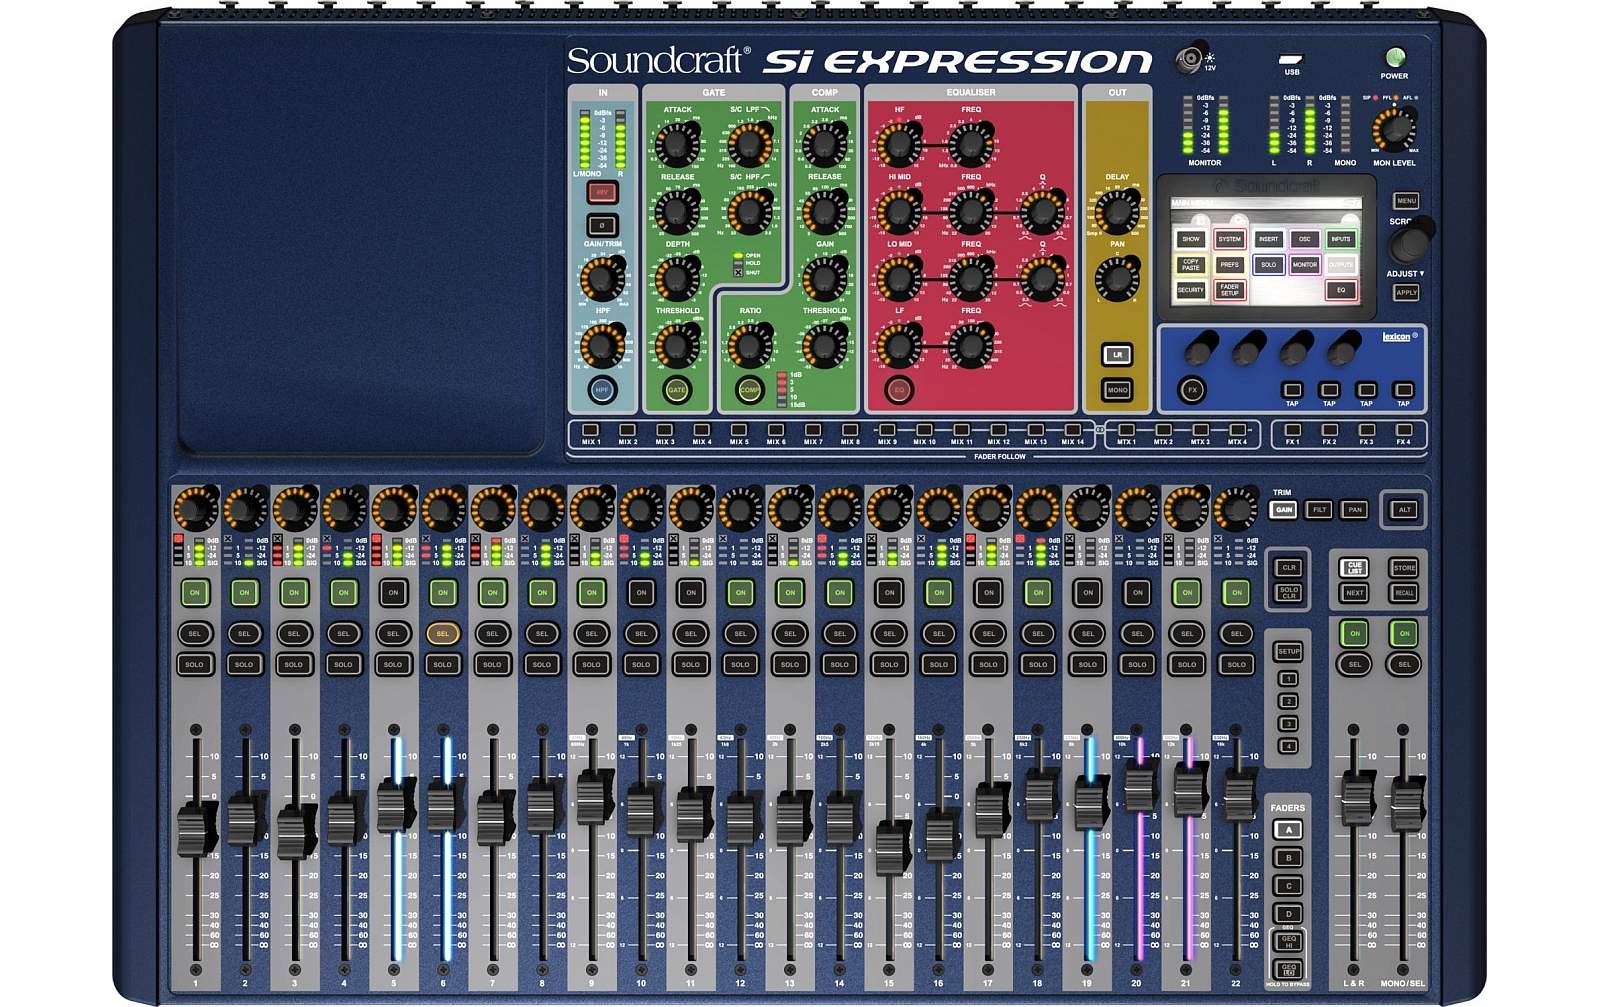Click the RECALL button
The image size is (1600, 1007).
1404,593
